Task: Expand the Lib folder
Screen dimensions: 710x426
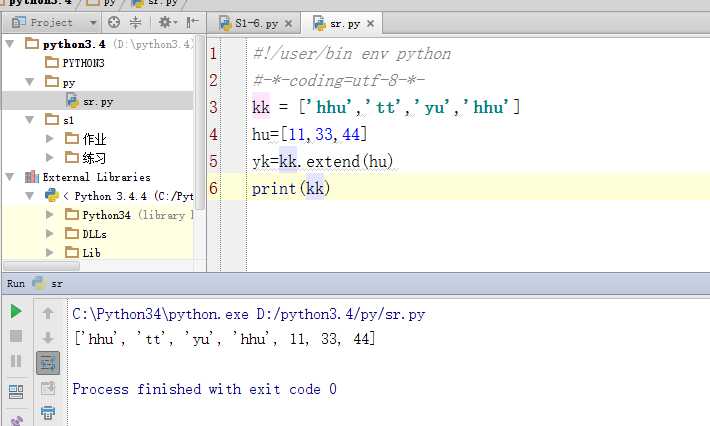Action: point(50,253)
